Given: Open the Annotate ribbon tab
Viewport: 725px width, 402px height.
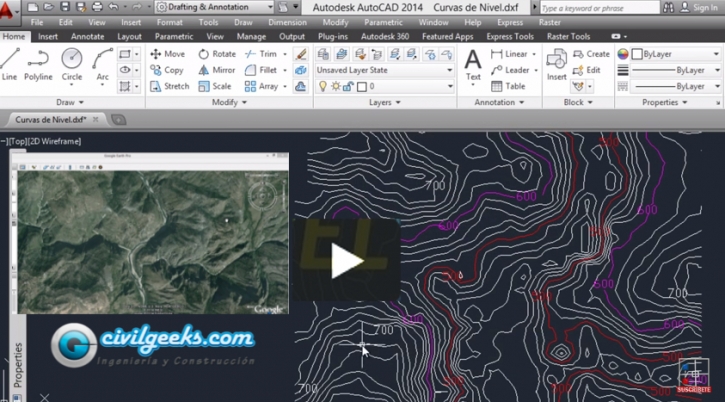Looking at the screenshot, I should coord(87,37).
